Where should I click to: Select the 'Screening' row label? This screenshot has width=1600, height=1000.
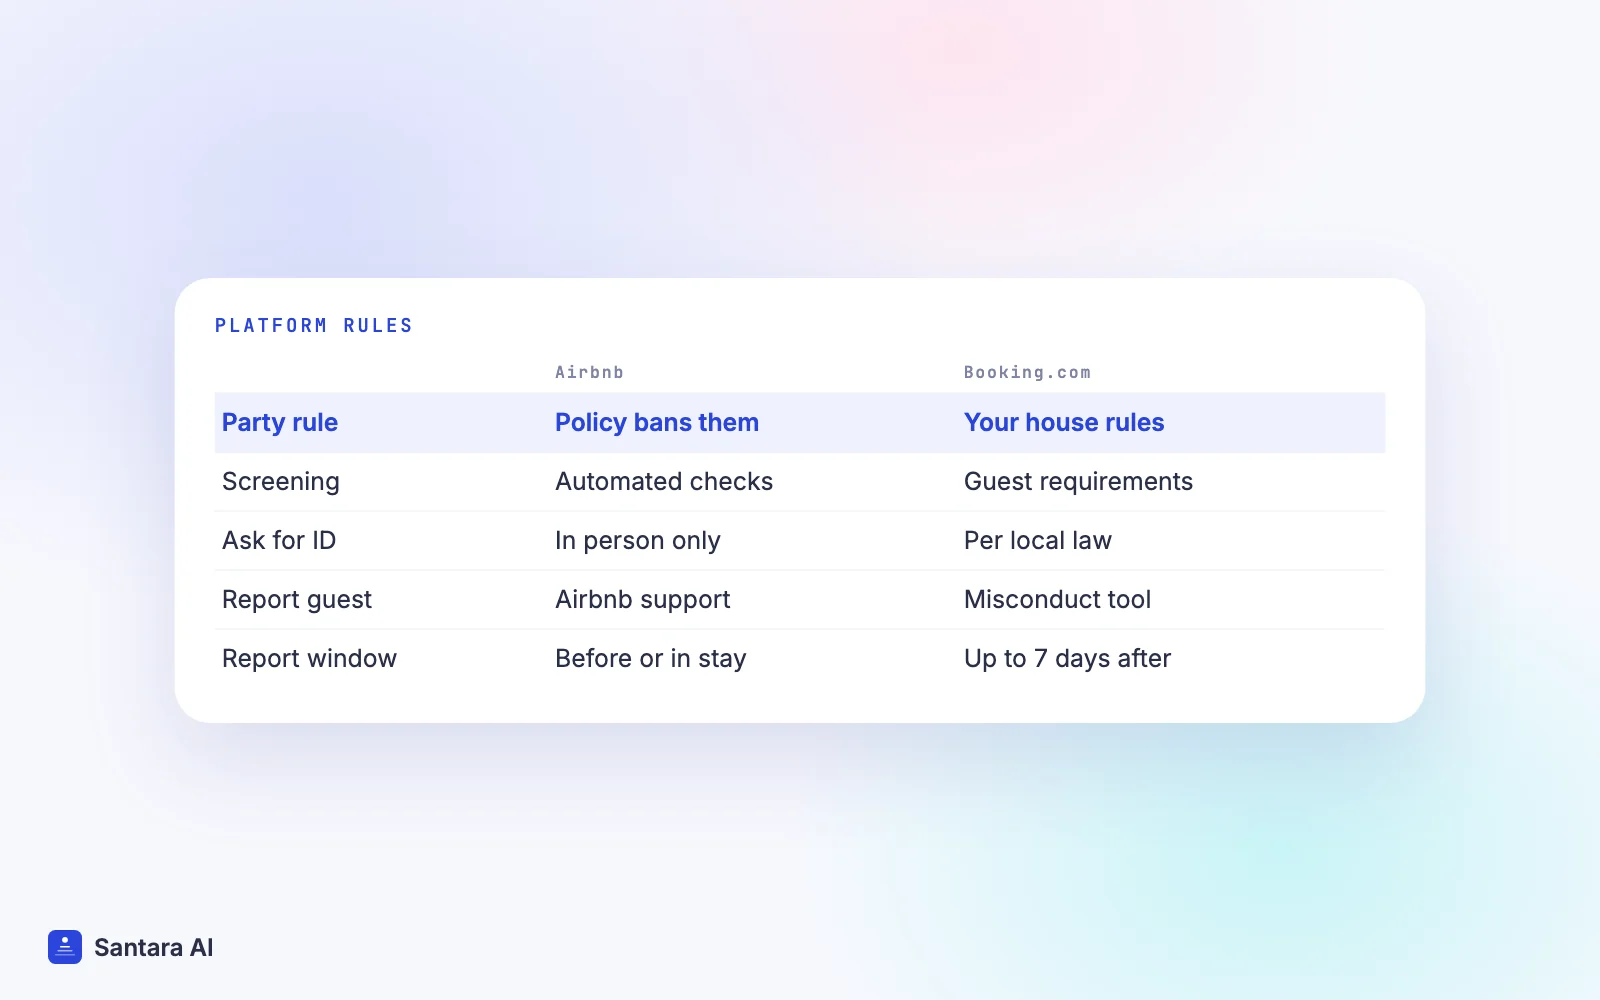281,482
